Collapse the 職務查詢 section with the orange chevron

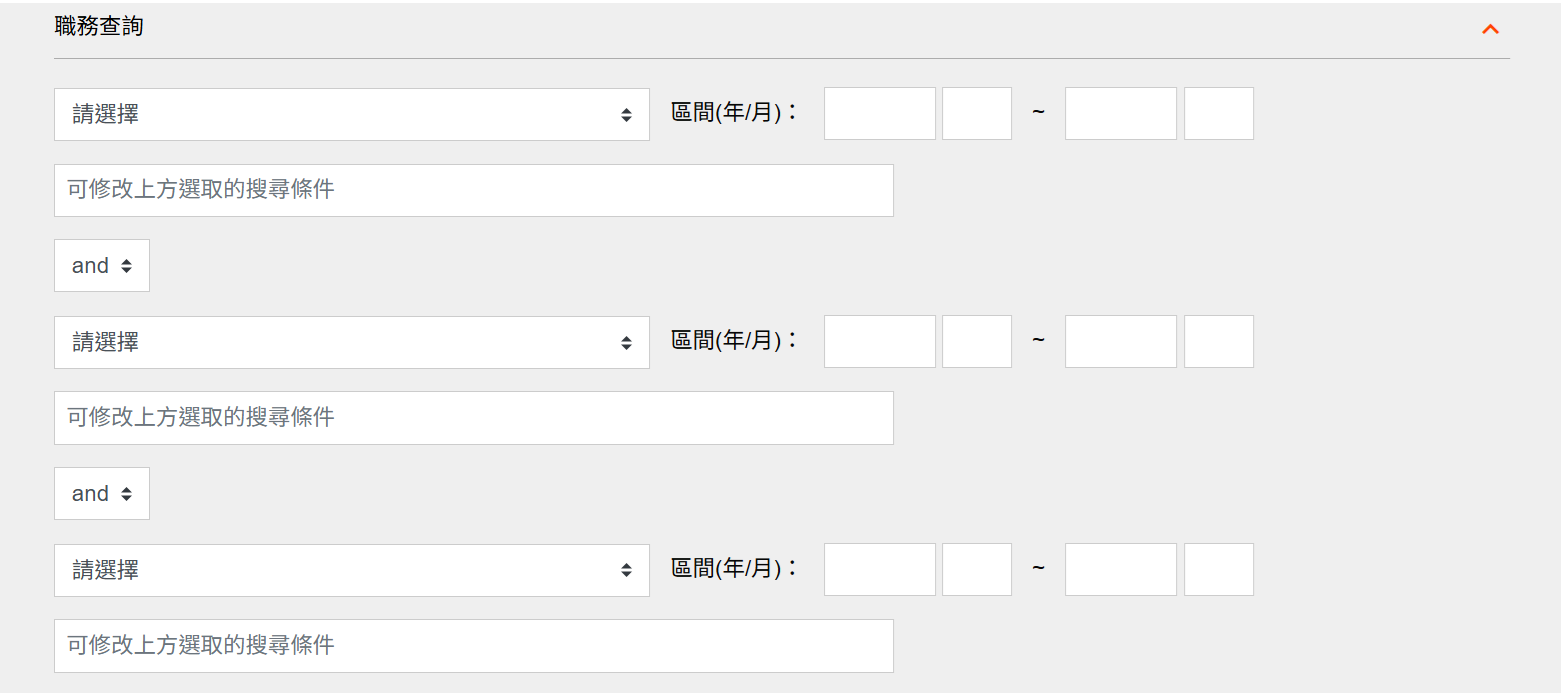click(x=1490, y=29)
